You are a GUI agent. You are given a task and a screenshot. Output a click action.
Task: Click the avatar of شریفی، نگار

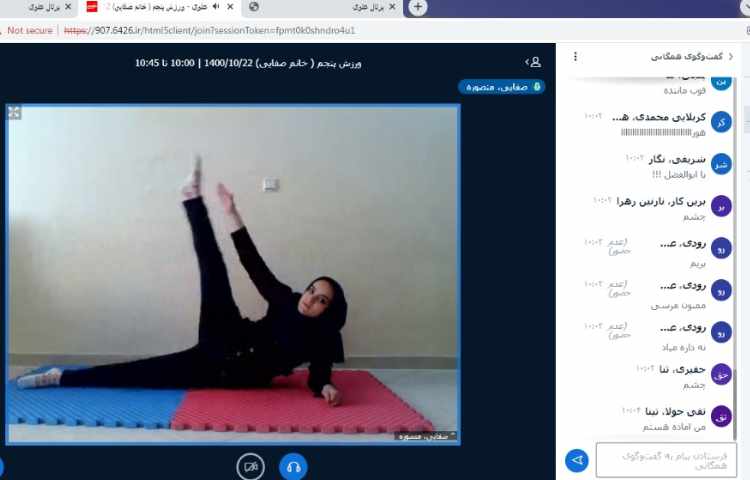[x=721, y=164]
